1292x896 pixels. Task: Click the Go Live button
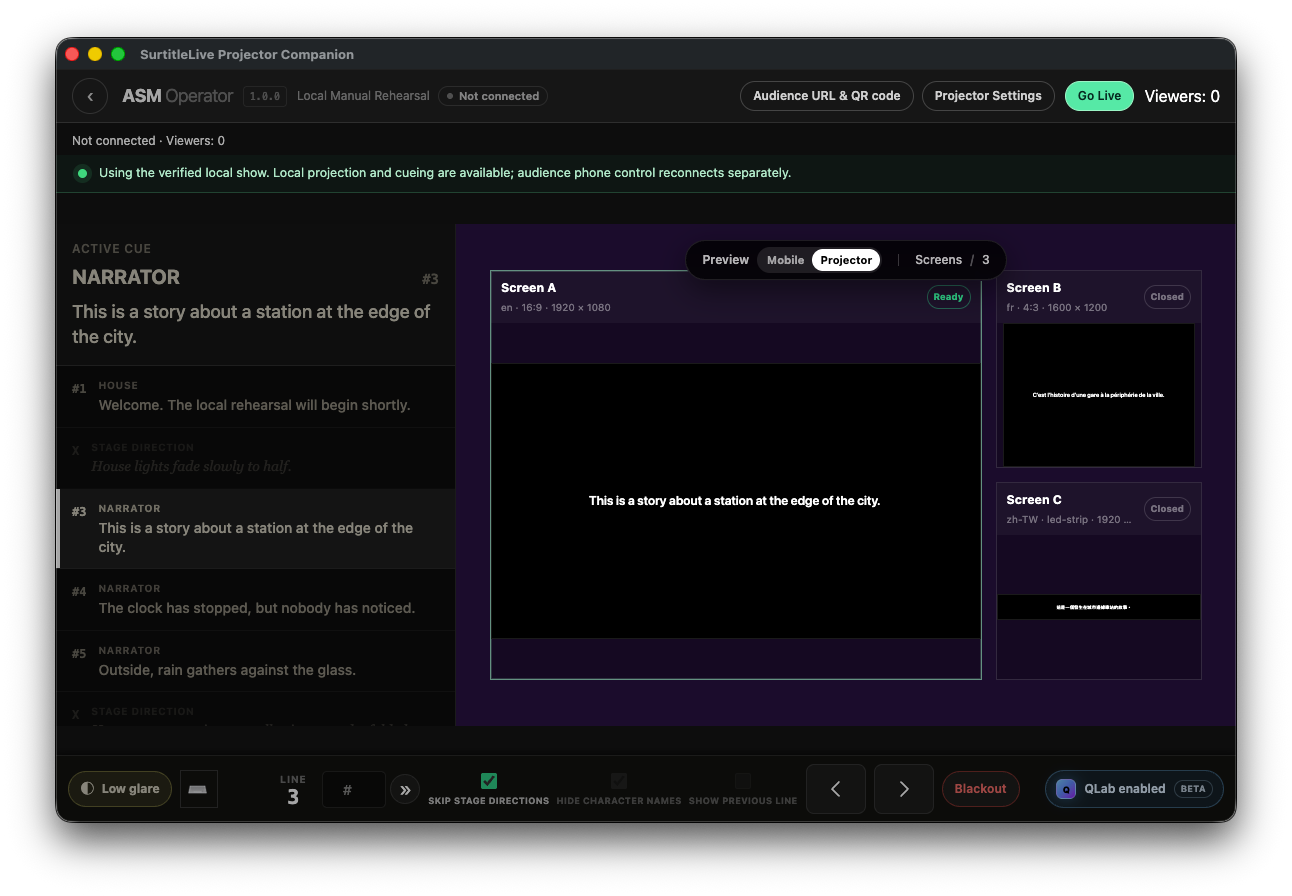[1099, 96]
